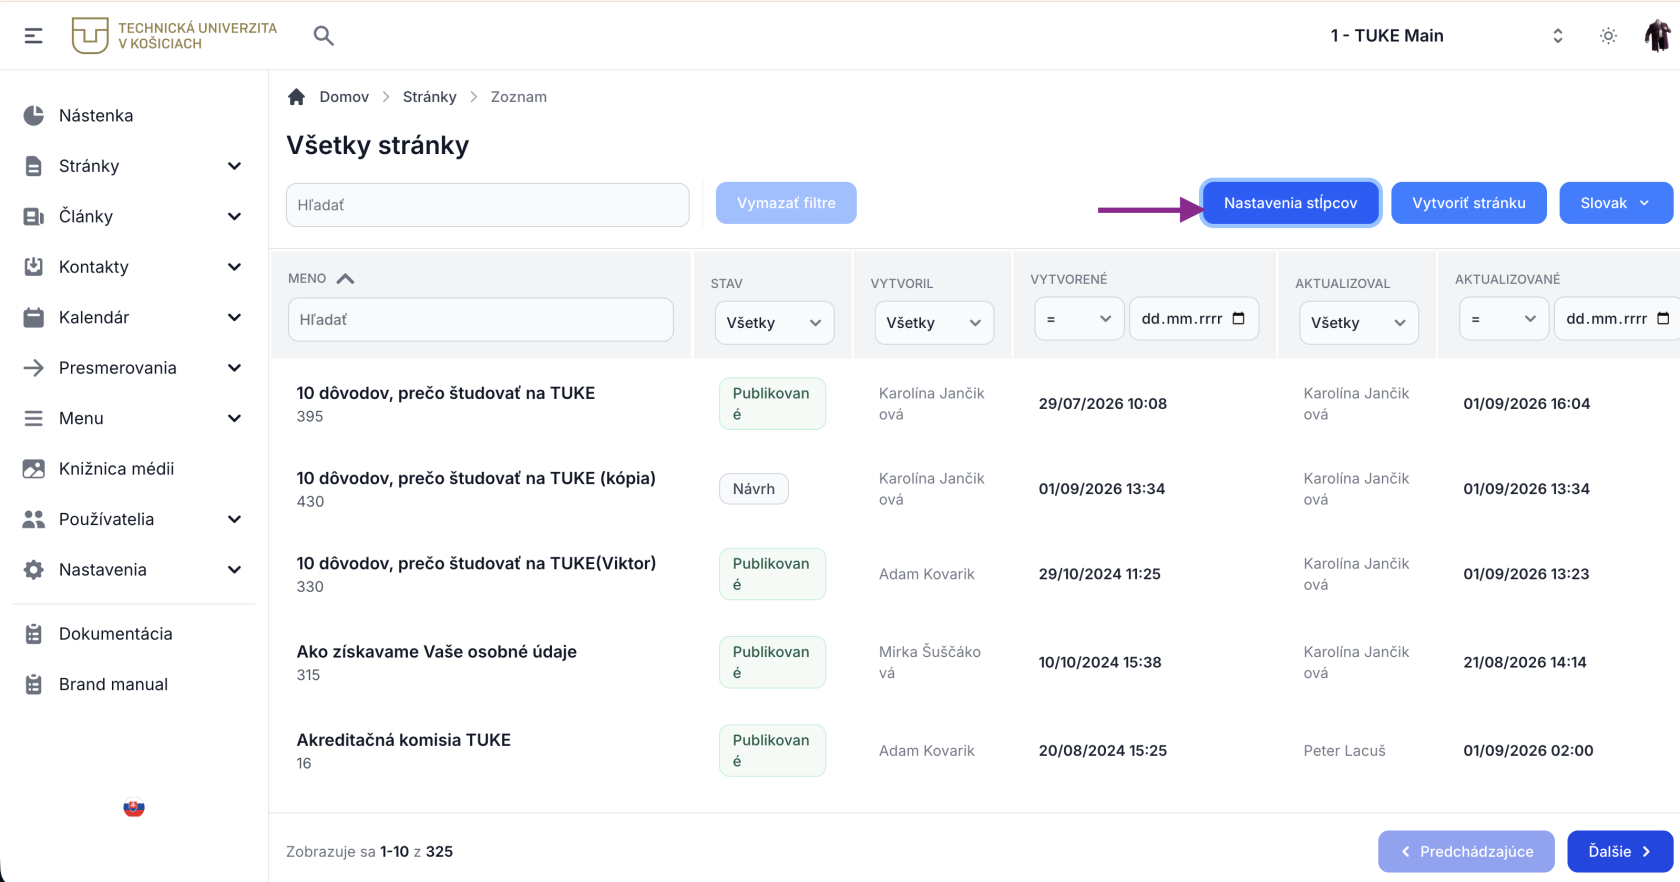Click the home icon in breadcrumb
Viewport: 1680px width, 882px height.
296,97
